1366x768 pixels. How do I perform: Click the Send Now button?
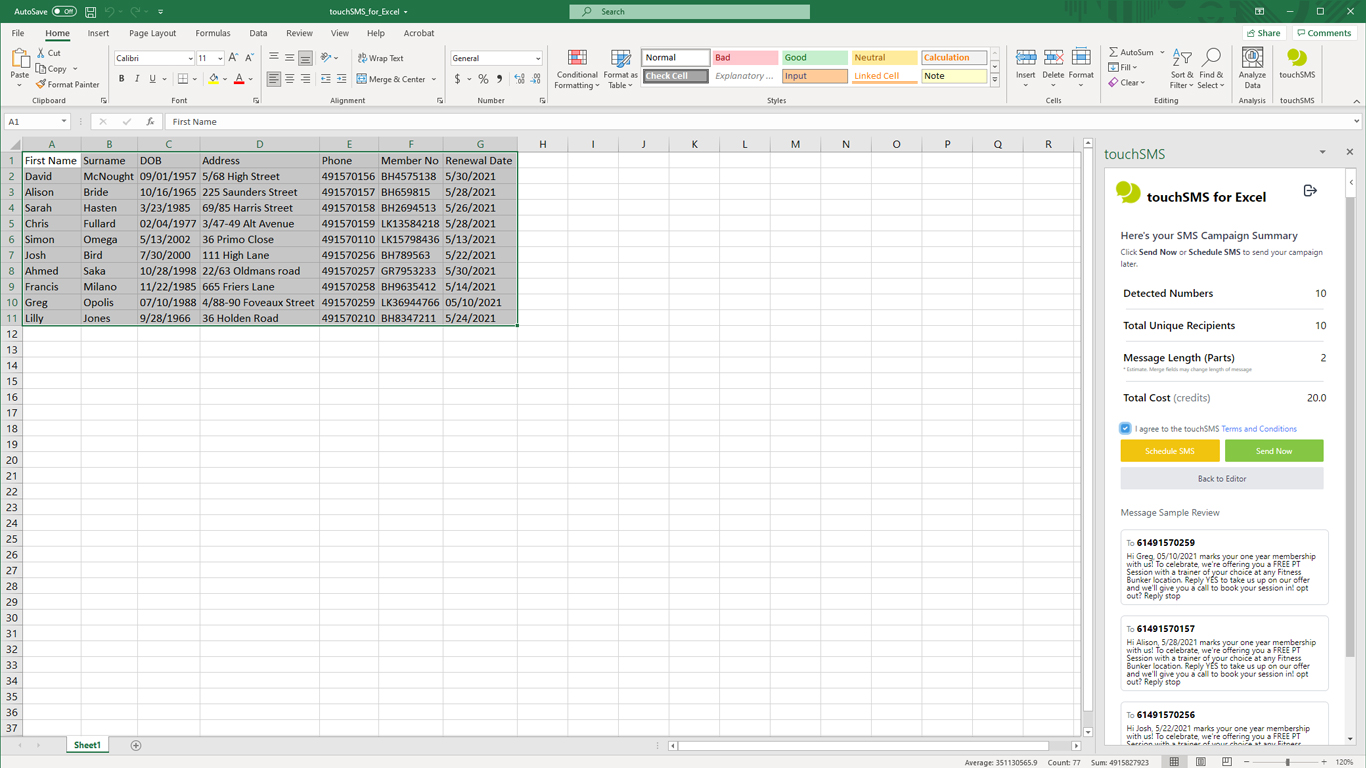pyautogui.click(x=1274, y=451)
